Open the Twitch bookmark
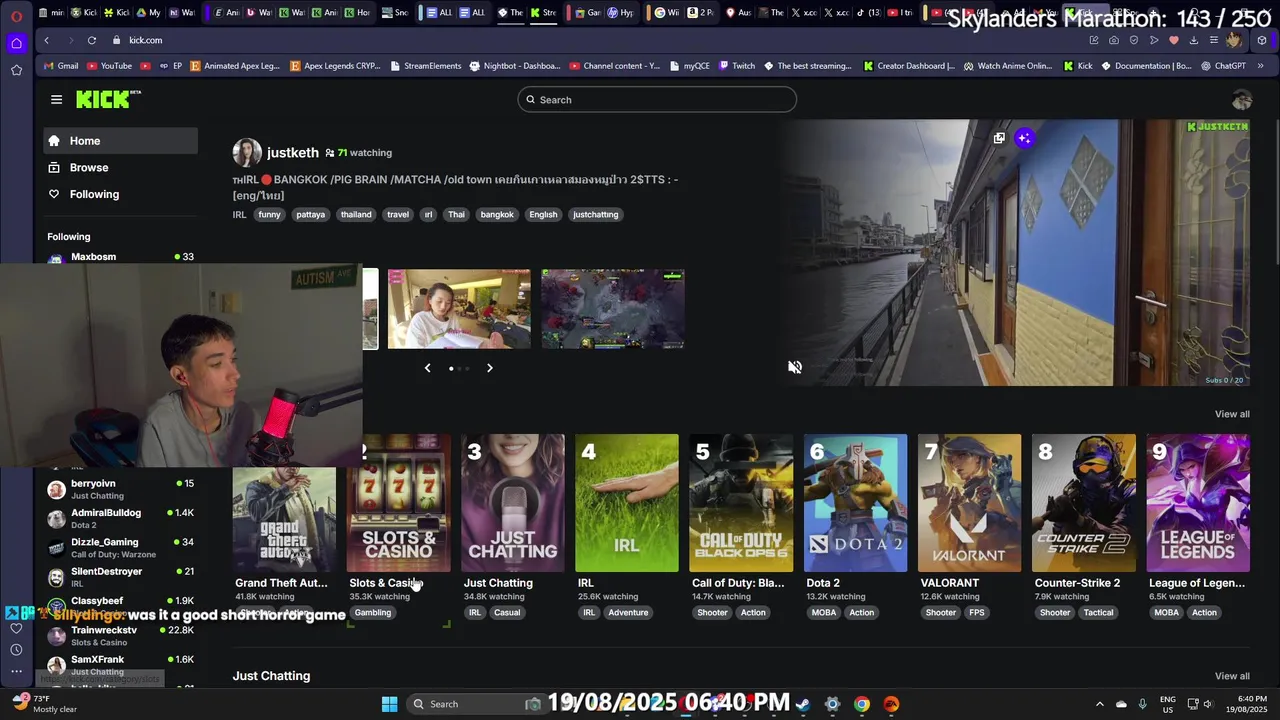This screenshot has width=1280, height=720. [x=736, y=66]
